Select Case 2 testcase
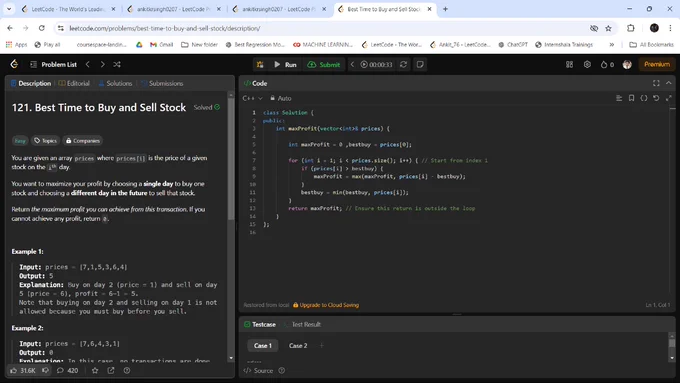This screenshot has height=383, width=680. (298, 346)
